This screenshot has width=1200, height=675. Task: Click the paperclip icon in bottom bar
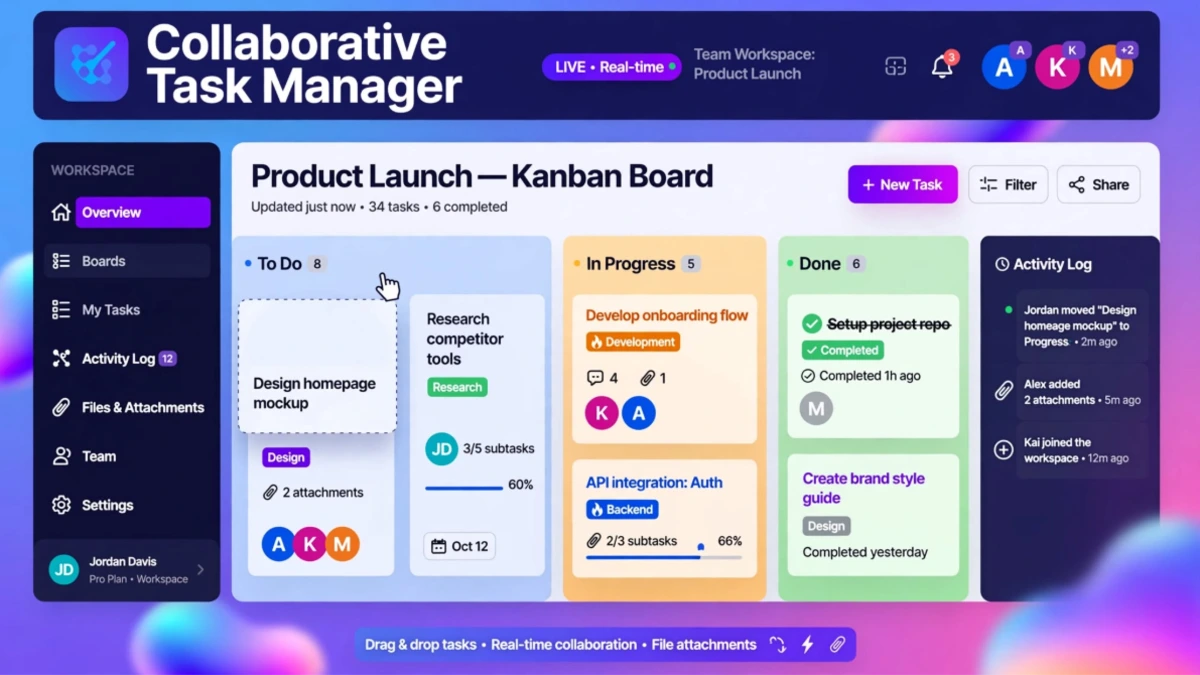tap(838, 645)
